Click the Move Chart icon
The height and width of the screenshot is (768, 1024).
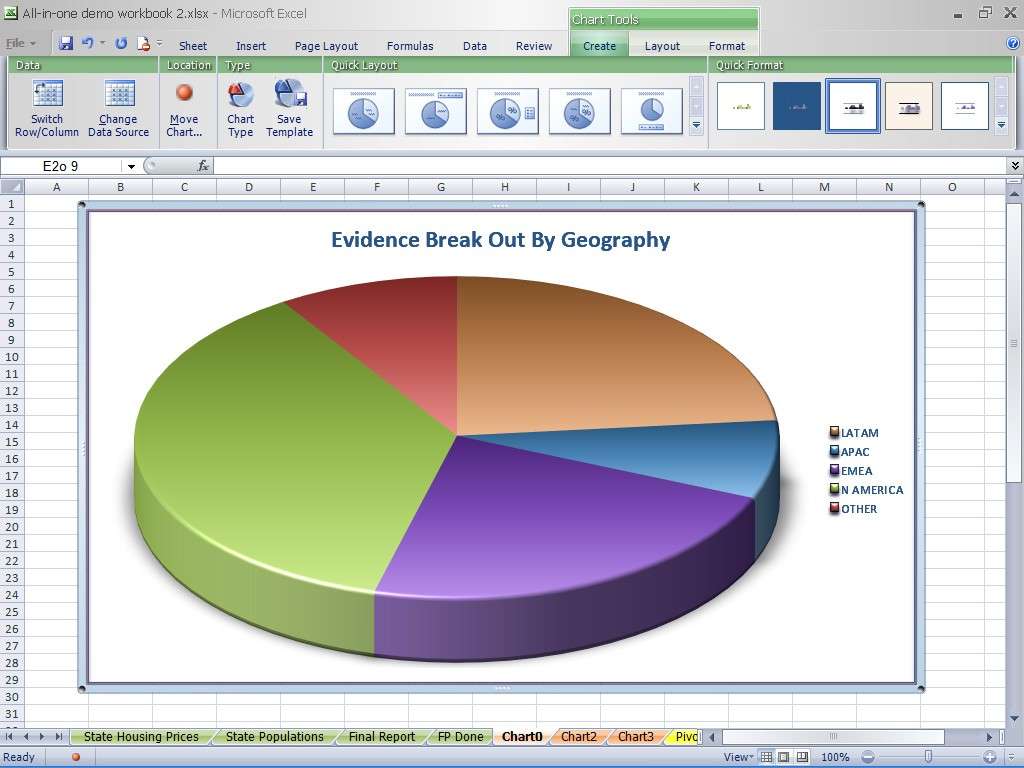(x=184, y=93)
